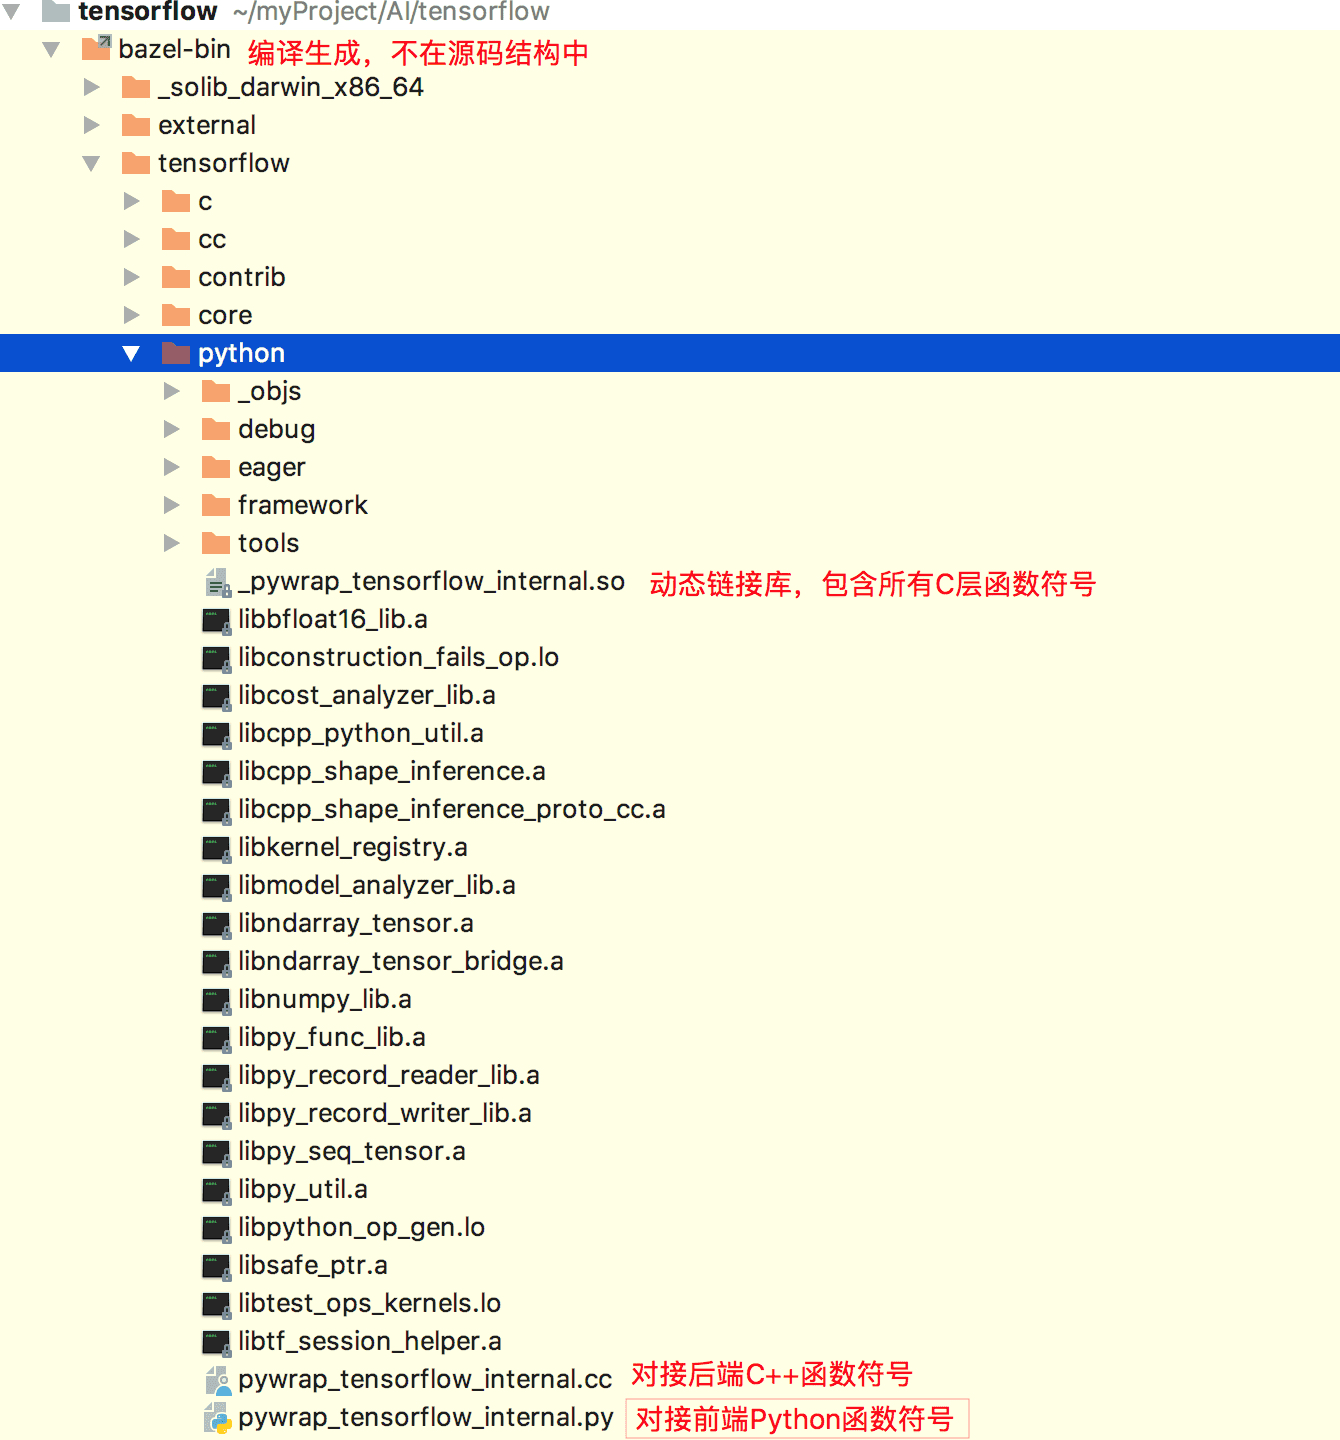Select the core folder
Screen dimensions: 1340x1440
coord(225,315)
